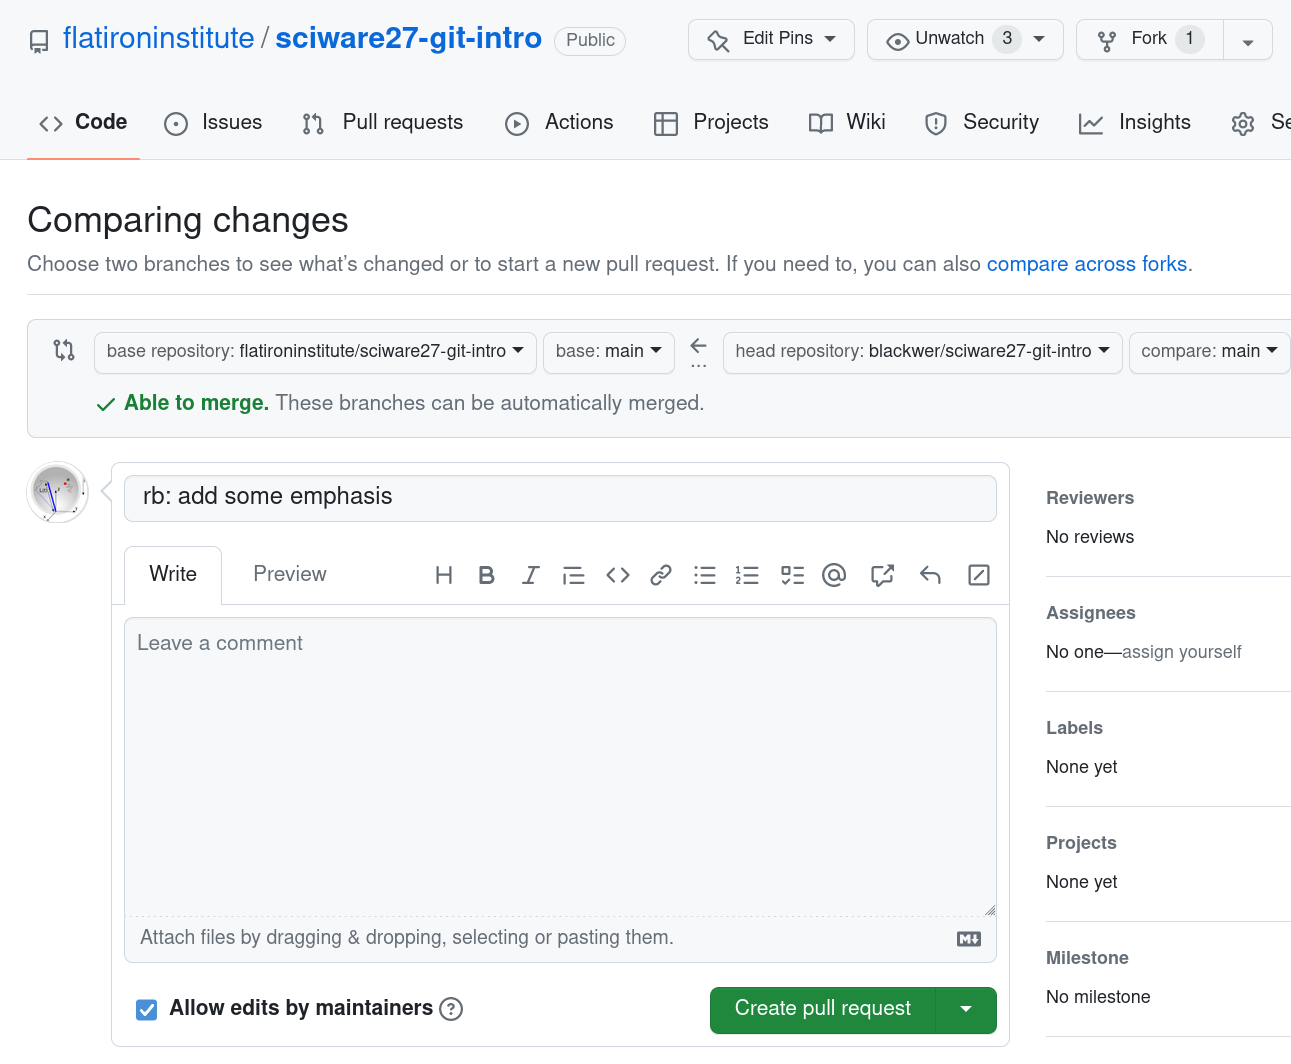Open help for Allow edits by maintainers
The height and width of the screenshot is (1064, 1291).
(x=451, y=1009)
